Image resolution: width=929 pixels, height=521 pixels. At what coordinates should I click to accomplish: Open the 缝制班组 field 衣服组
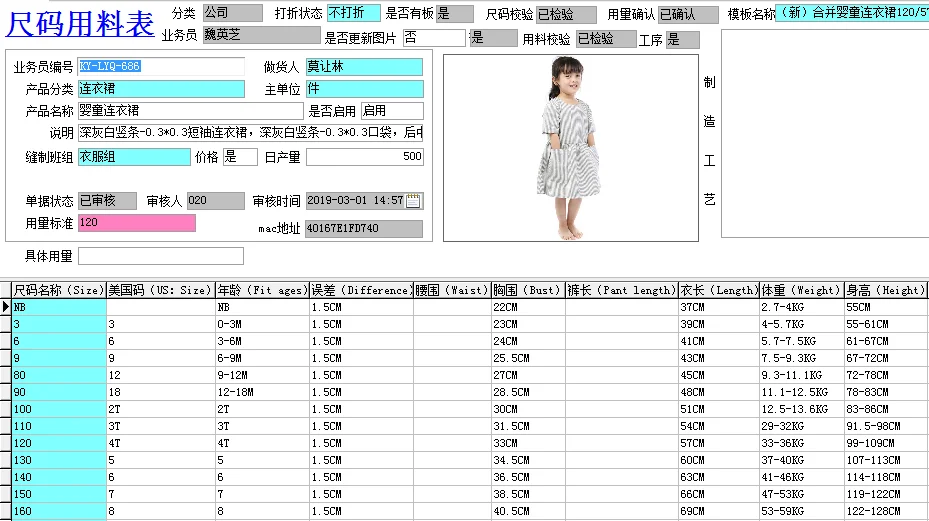click(134, 156)
